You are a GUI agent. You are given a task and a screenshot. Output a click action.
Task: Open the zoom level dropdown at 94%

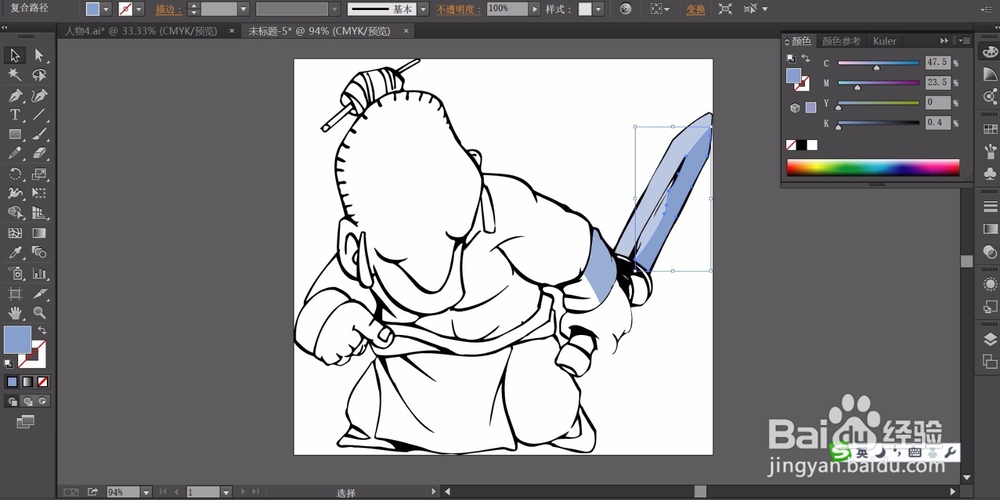coord(146,492)
